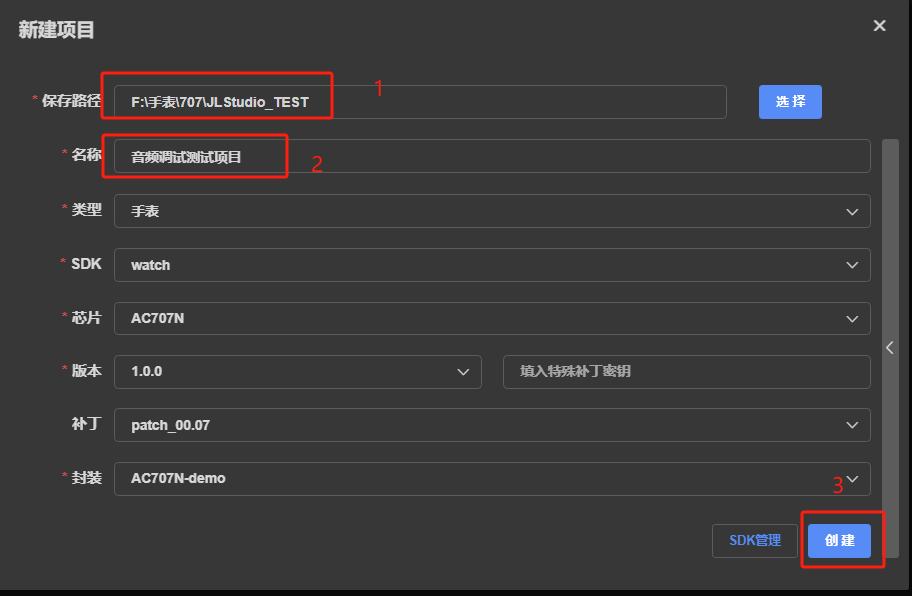Open the 版本 dropdown showing 1.0.0

298,372
